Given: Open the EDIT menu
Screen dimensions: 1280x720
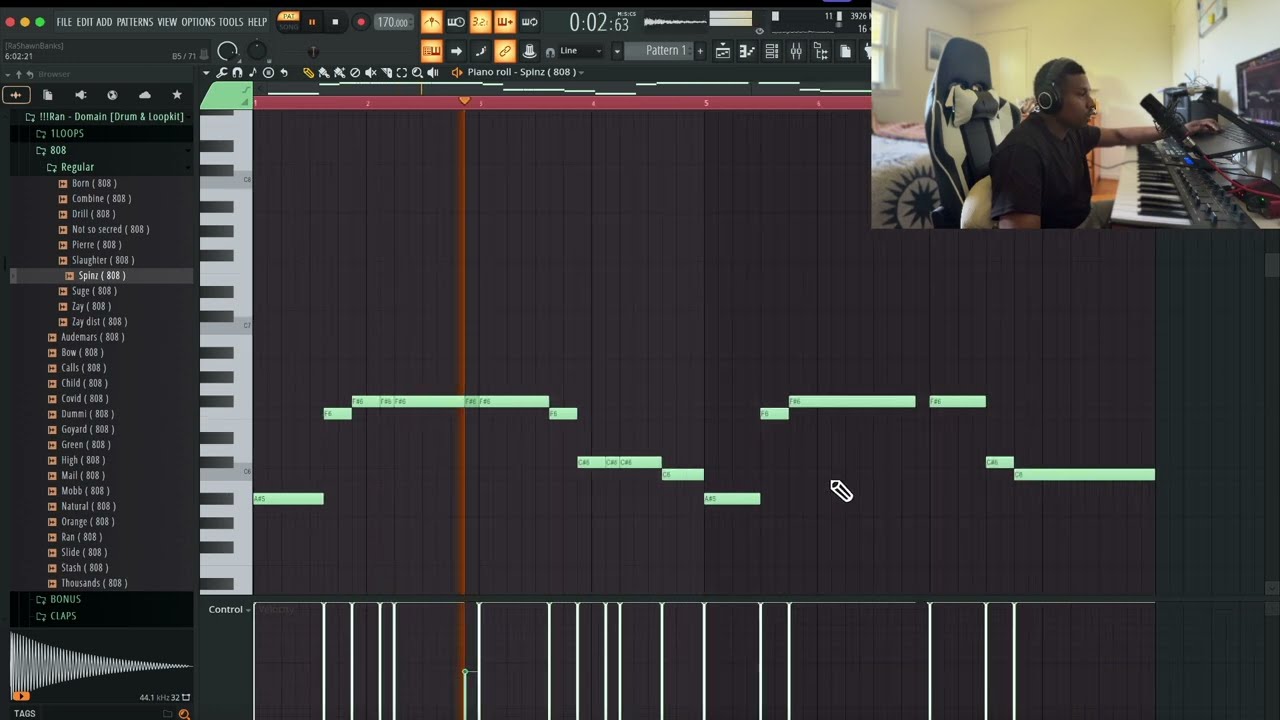Looking at the screenshot, I should (x=84, y=22).
